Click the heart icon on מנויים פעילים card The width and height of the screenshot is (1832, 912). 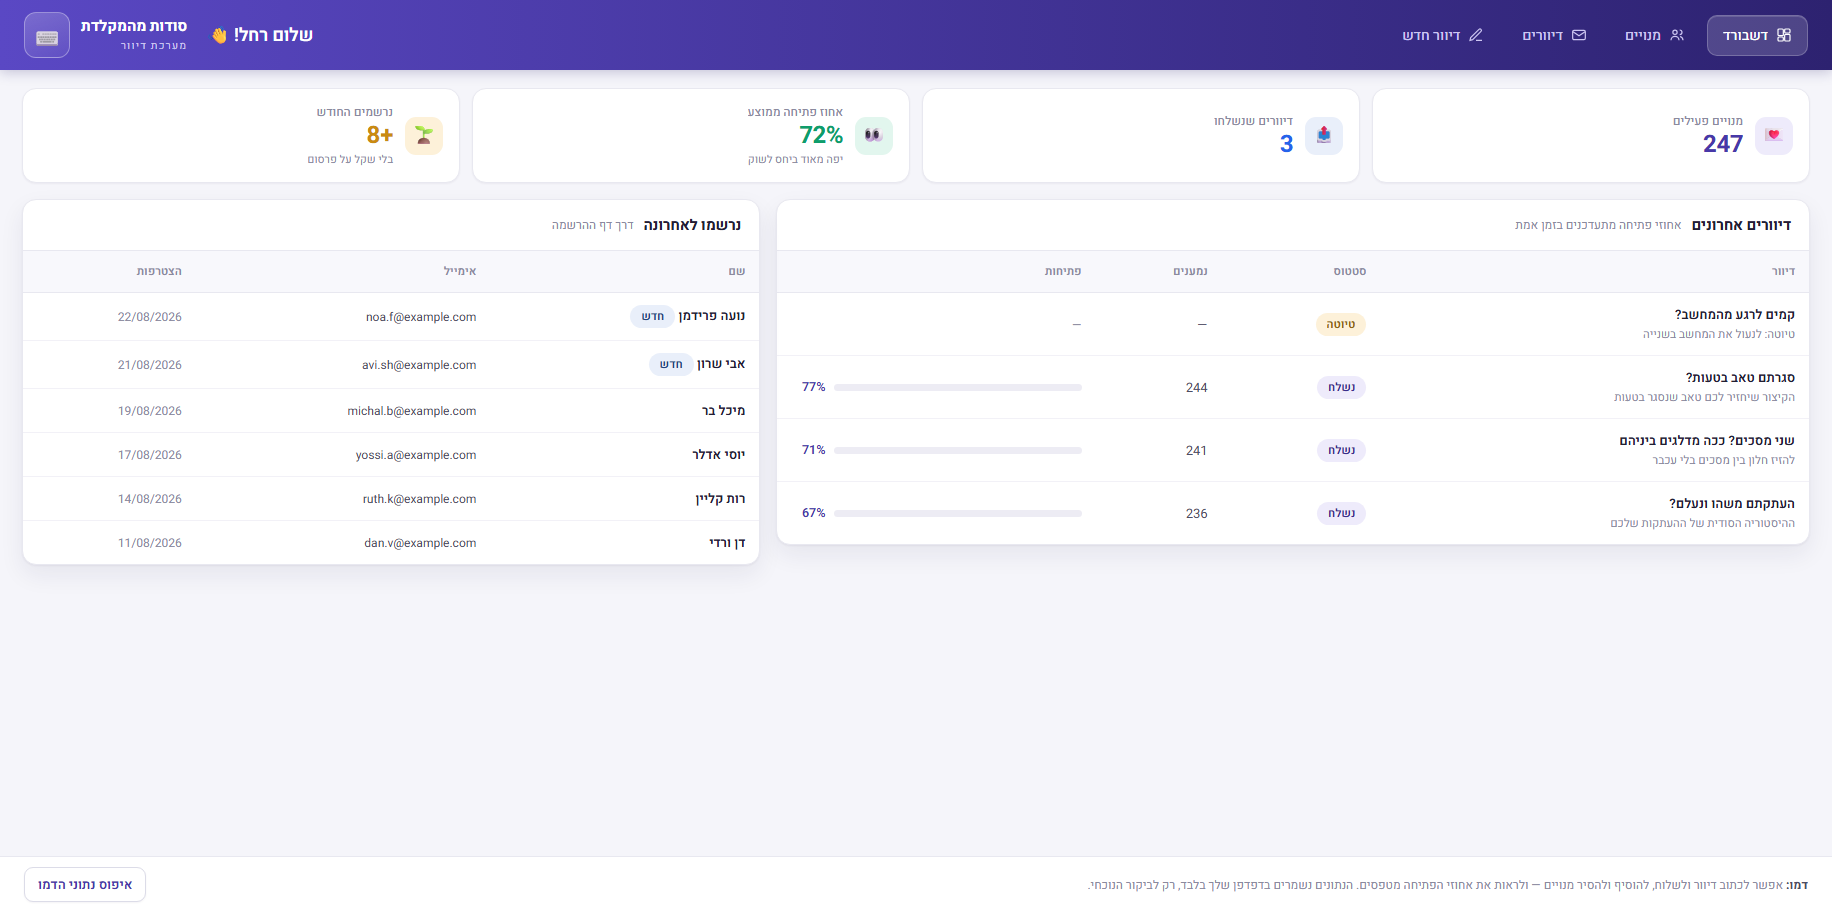pyautogui.click(x=1774, y=135)
